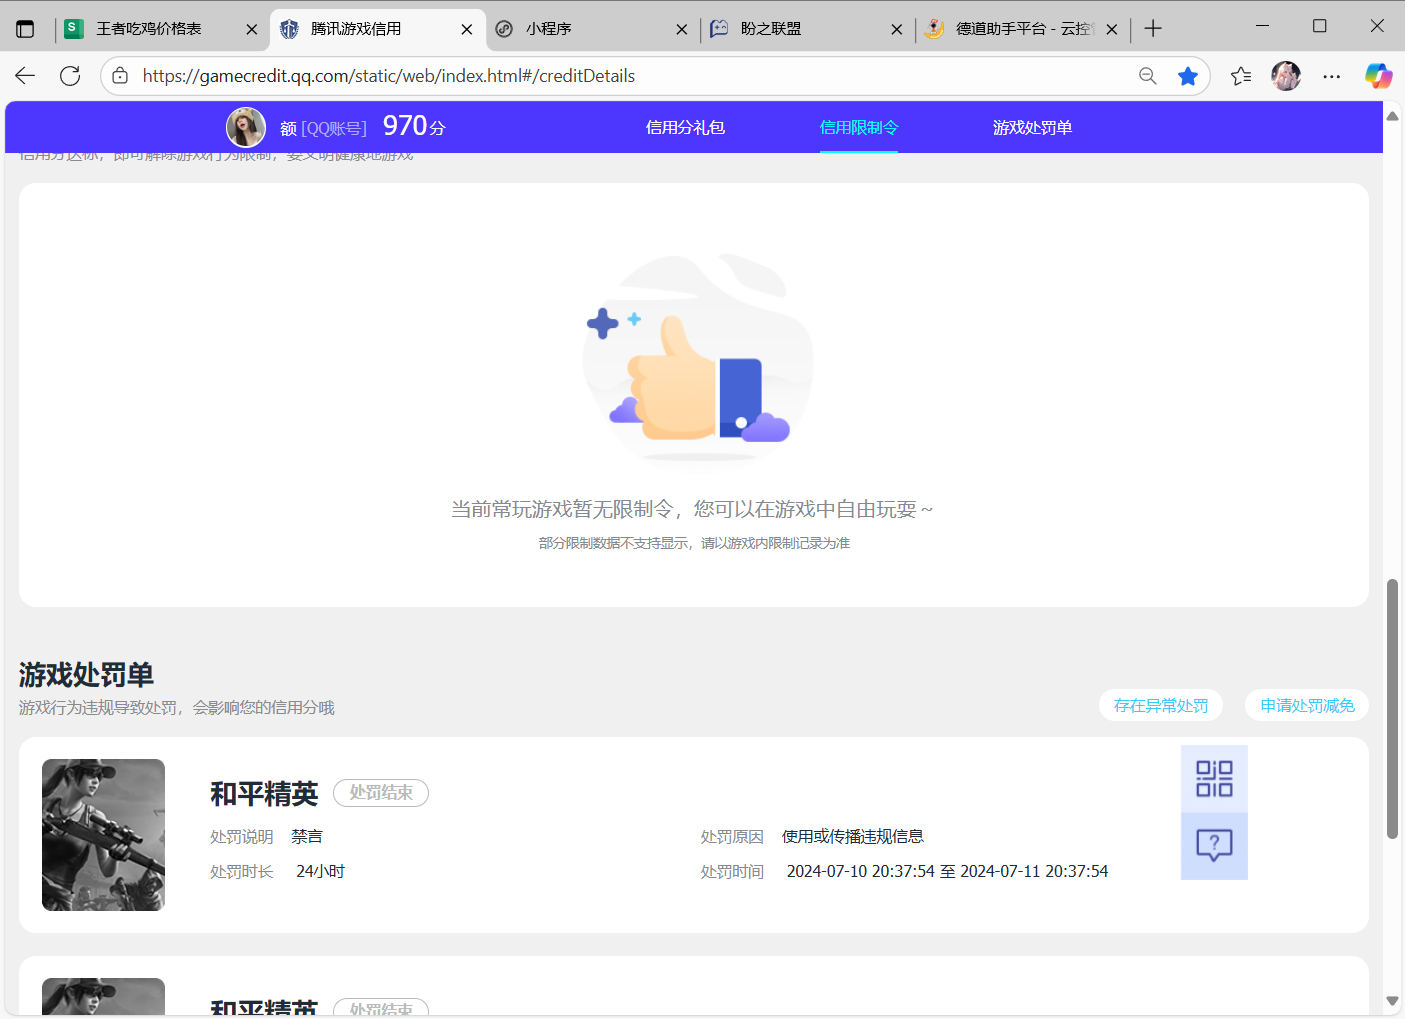The height and width of the screenshot is (1019, 1405).
Task: Open the zoom magnifier in address bar
Action: [1148, 76]
